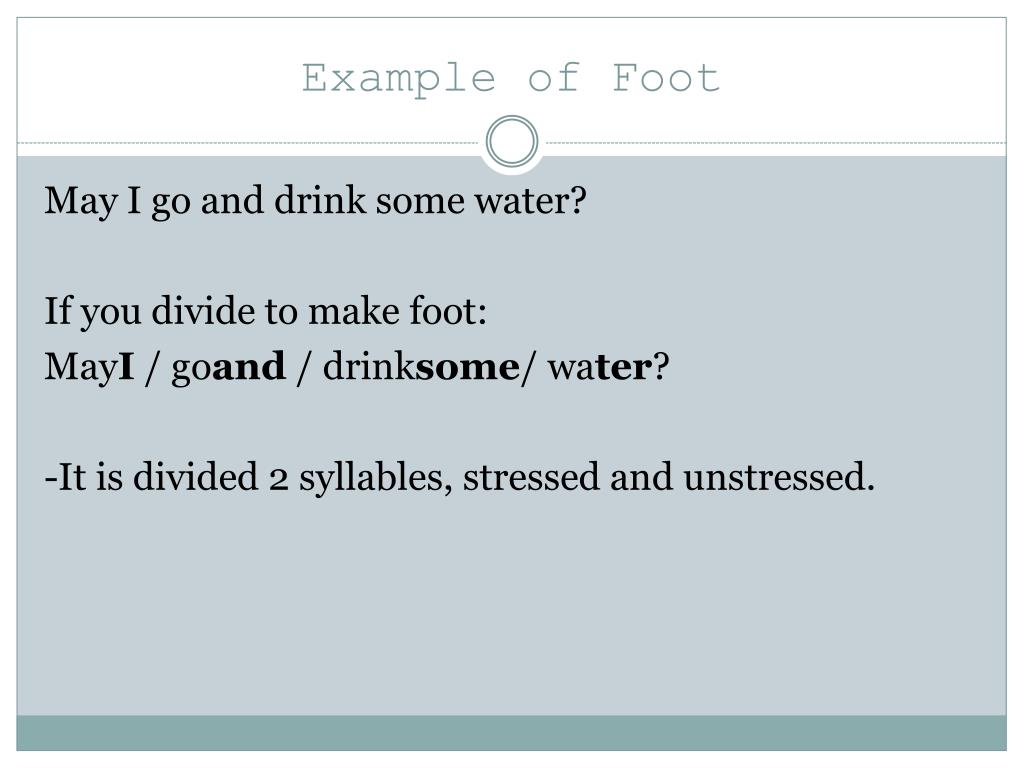Click the teal footer band at the slide bottom
The height and width of the screenshot is (768, 1024).
511,733
